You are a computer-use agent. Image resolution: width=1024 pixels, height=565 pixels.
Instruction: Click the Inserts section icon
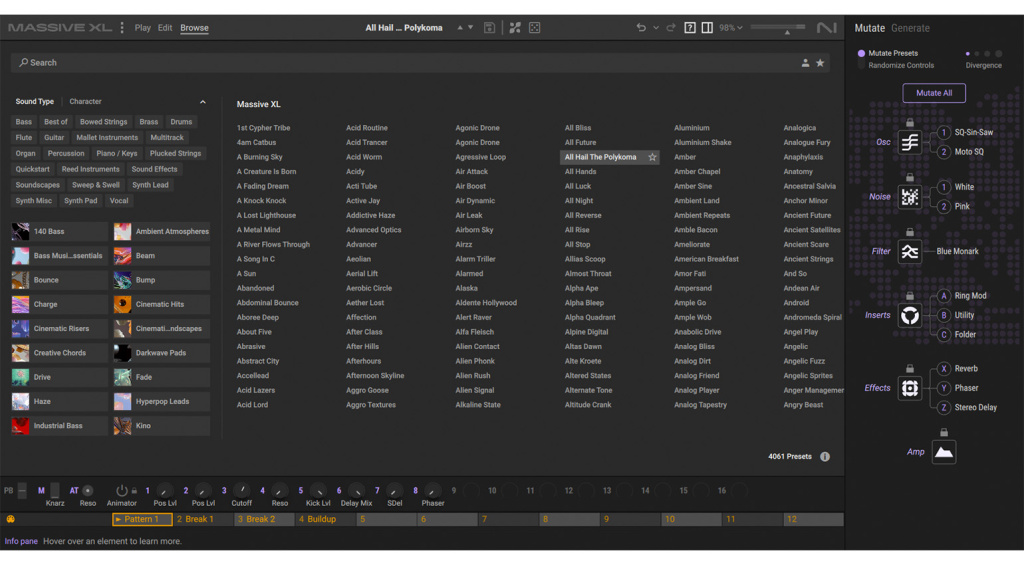[x=910, y=315]
